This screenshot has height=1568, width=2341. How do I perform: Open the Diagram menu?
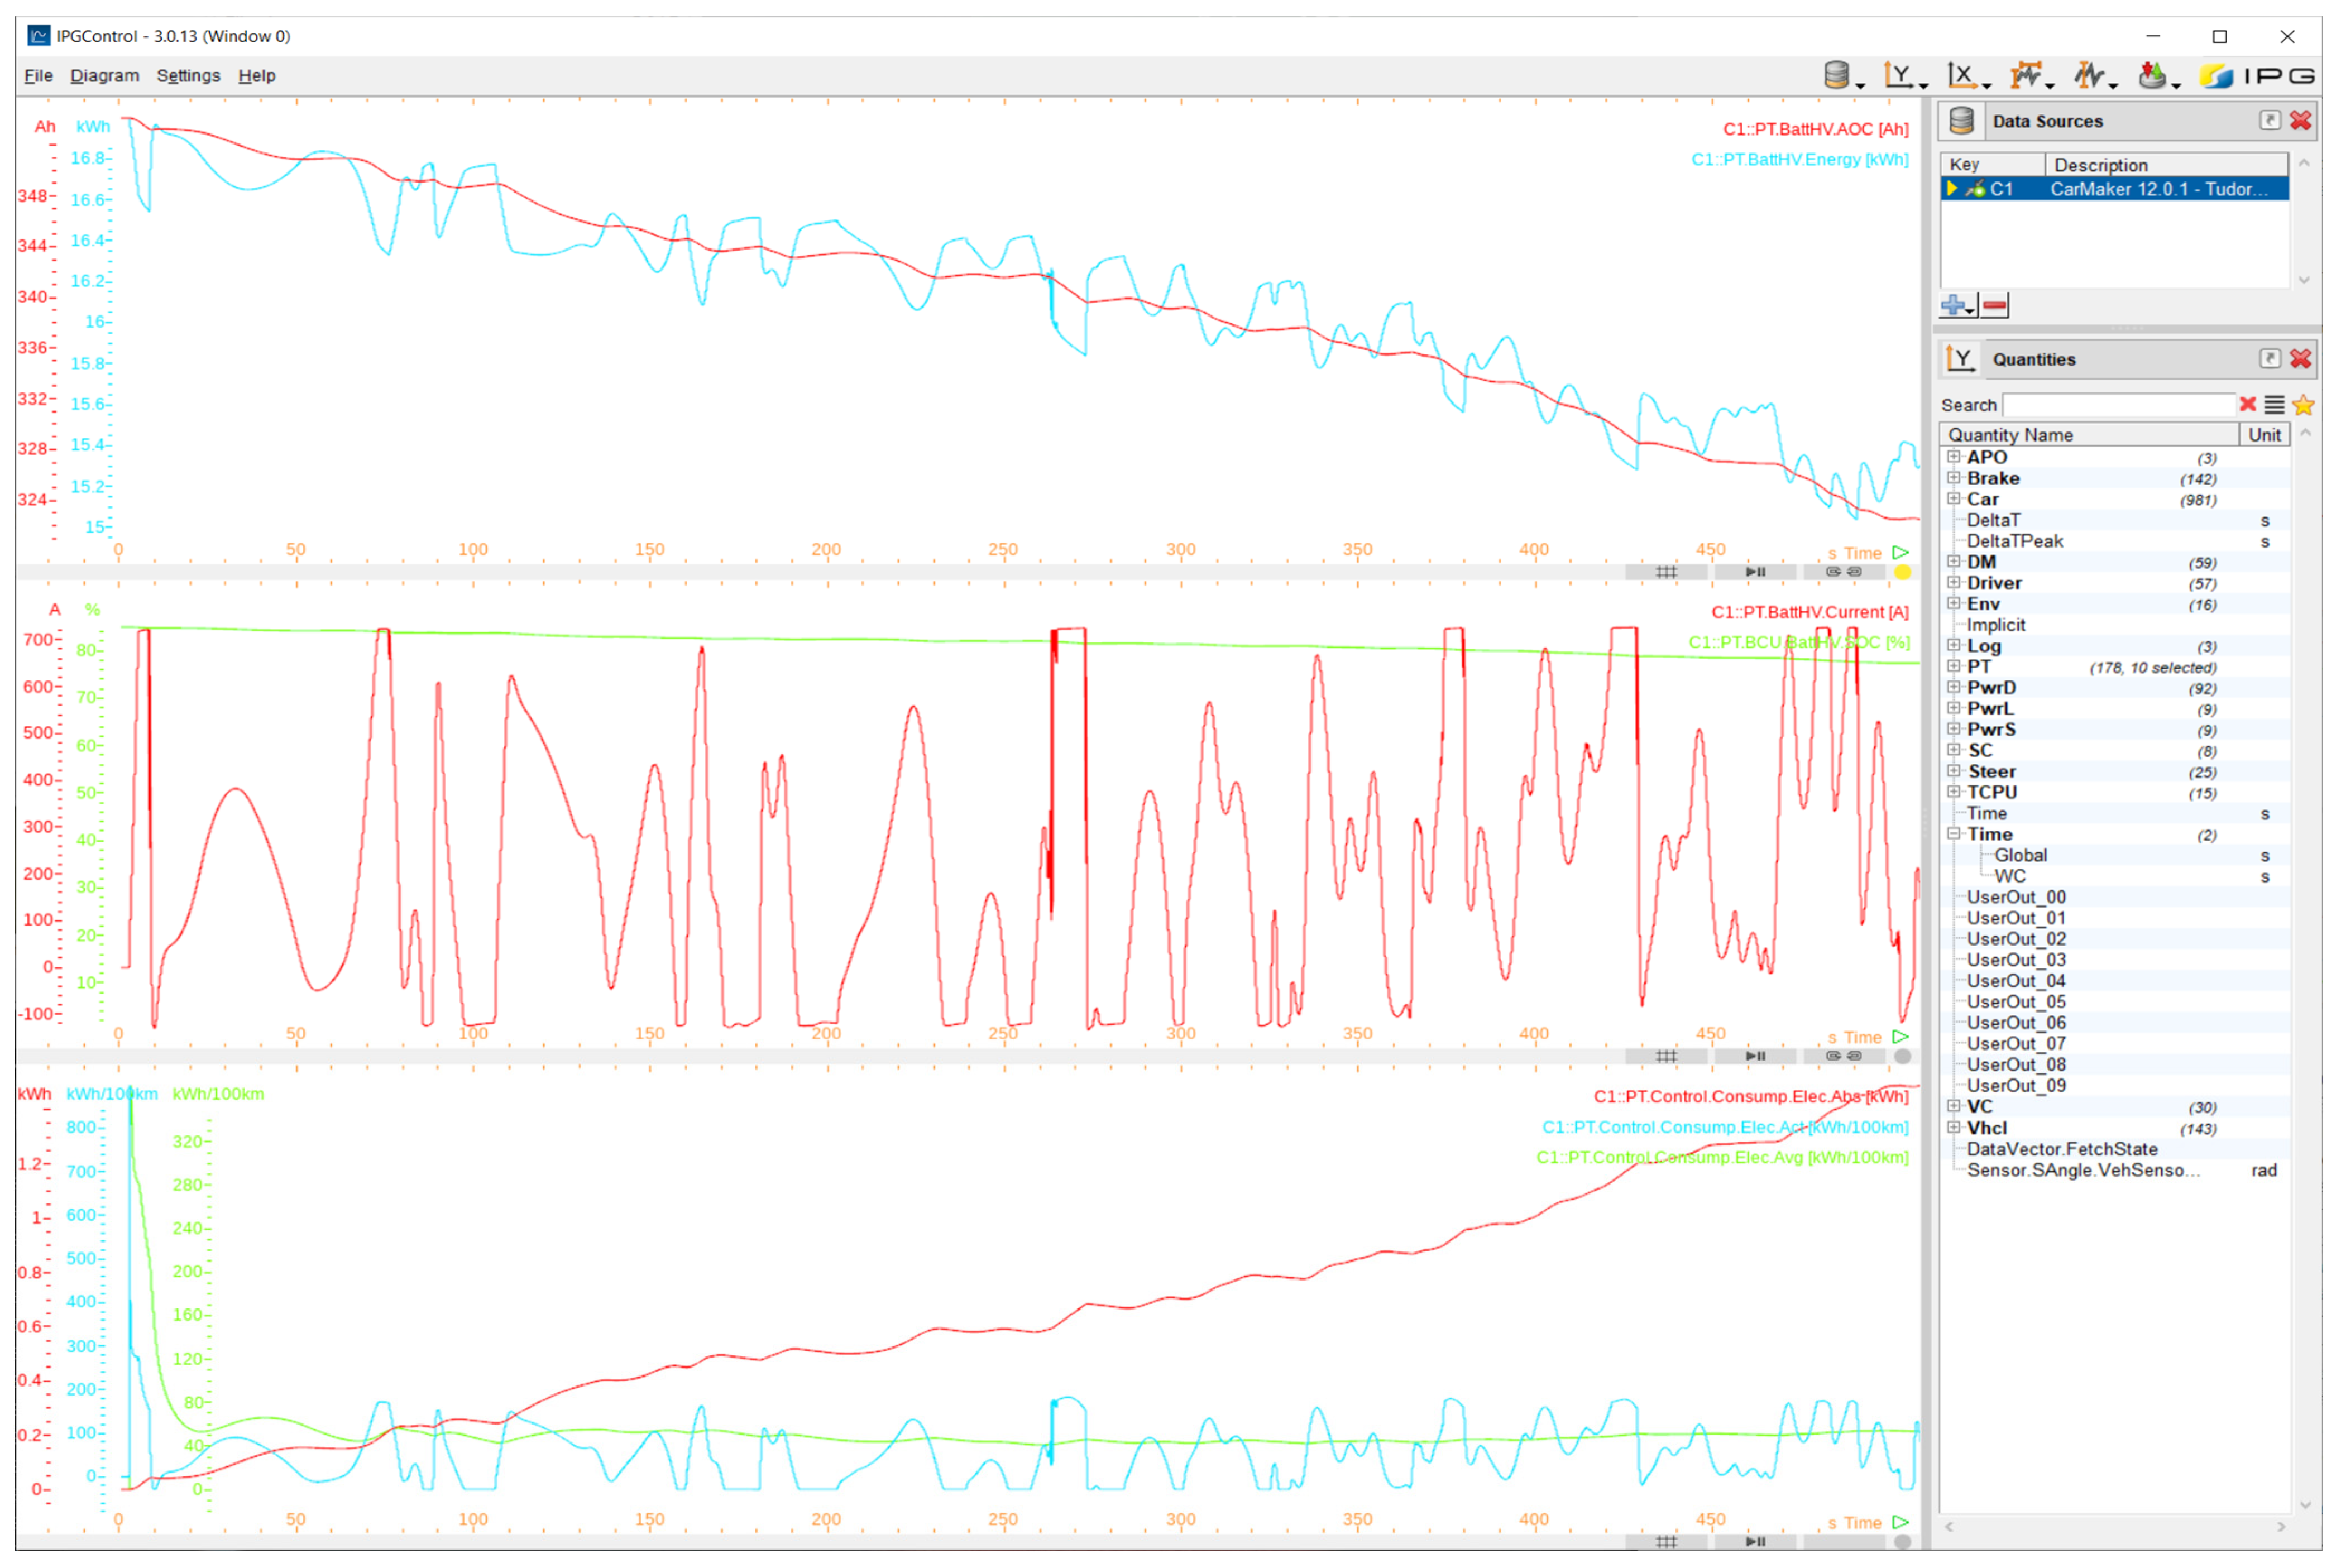point(104,76)
